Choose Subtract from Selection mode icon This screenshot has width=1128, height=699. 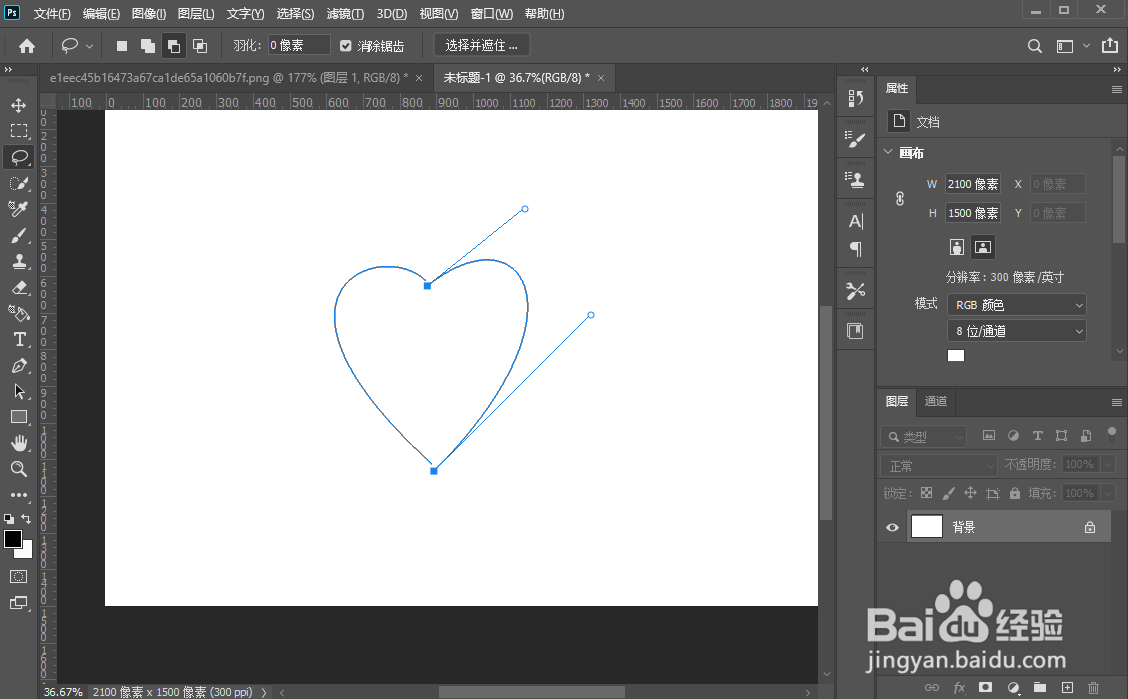click(x=173, y=46)
